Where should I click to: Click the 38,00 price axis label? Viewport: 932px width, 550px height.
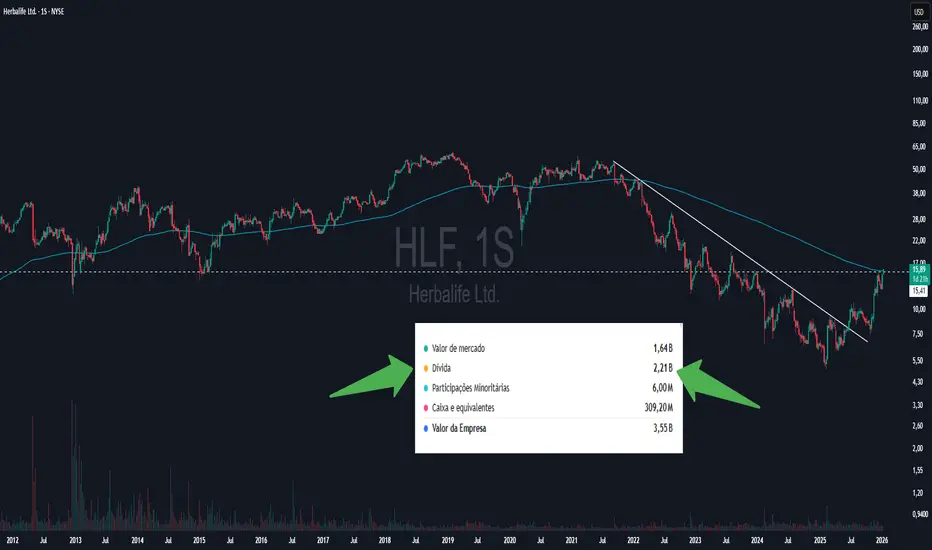tap(920, 193)
